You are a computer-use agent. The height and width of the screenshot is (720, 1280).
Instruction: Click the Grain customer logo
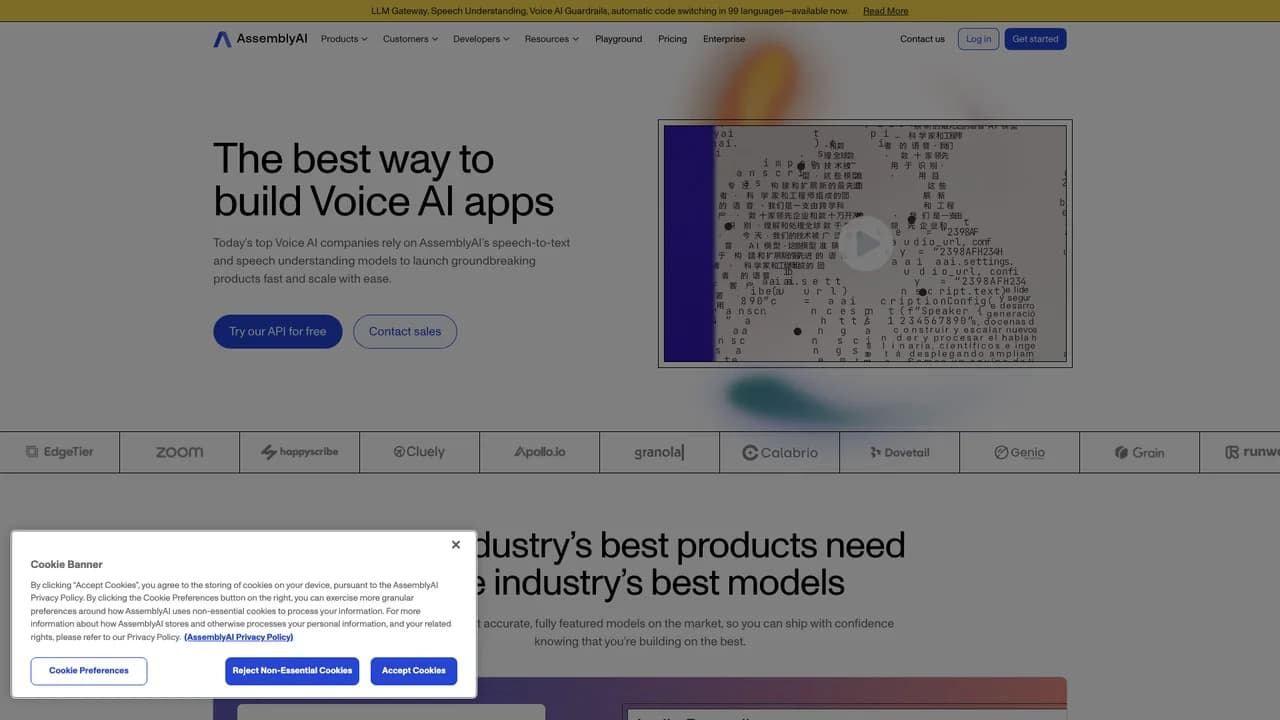[x=1140, y=452]
